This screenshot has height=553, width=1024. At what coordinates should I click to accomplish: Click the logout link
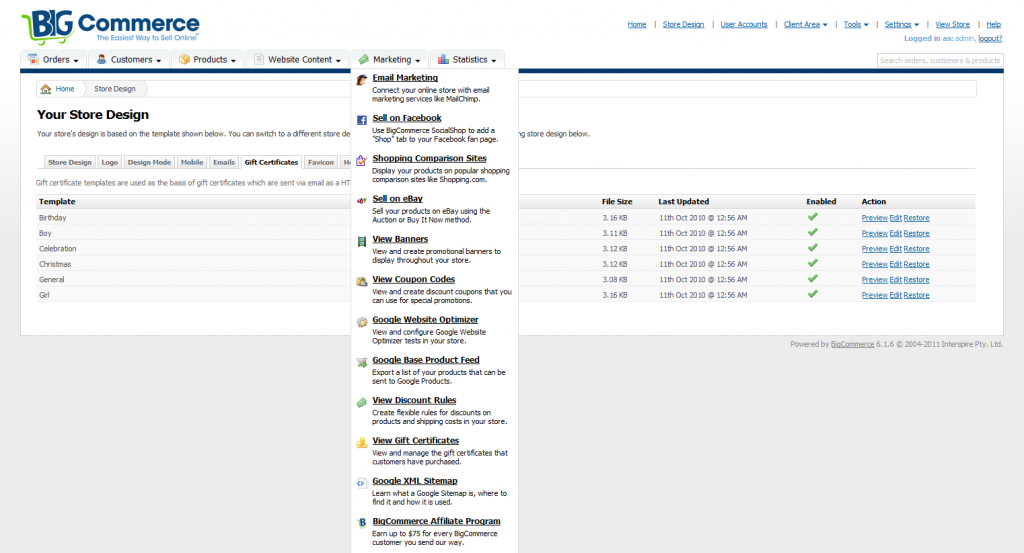click(990, 38)
